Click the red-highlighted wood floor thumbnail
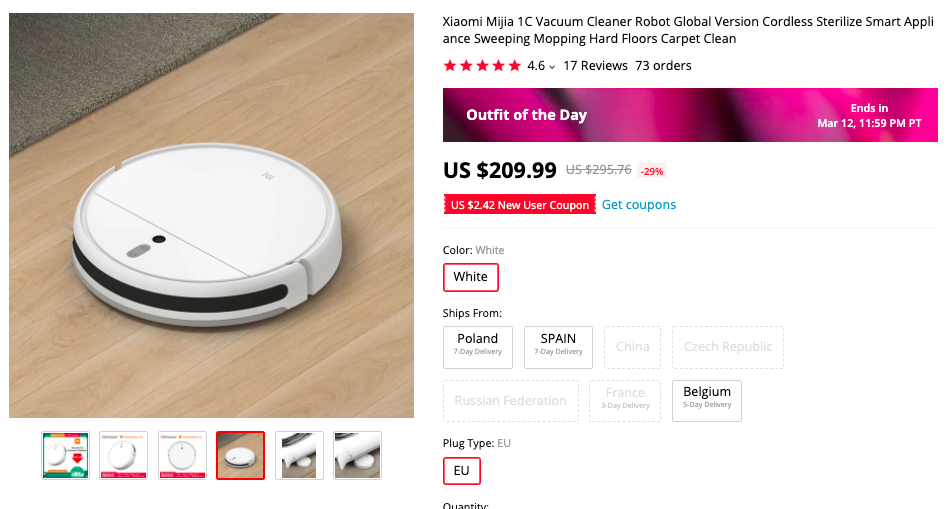This screenshot has width=951, height=509. coord(241,456)
